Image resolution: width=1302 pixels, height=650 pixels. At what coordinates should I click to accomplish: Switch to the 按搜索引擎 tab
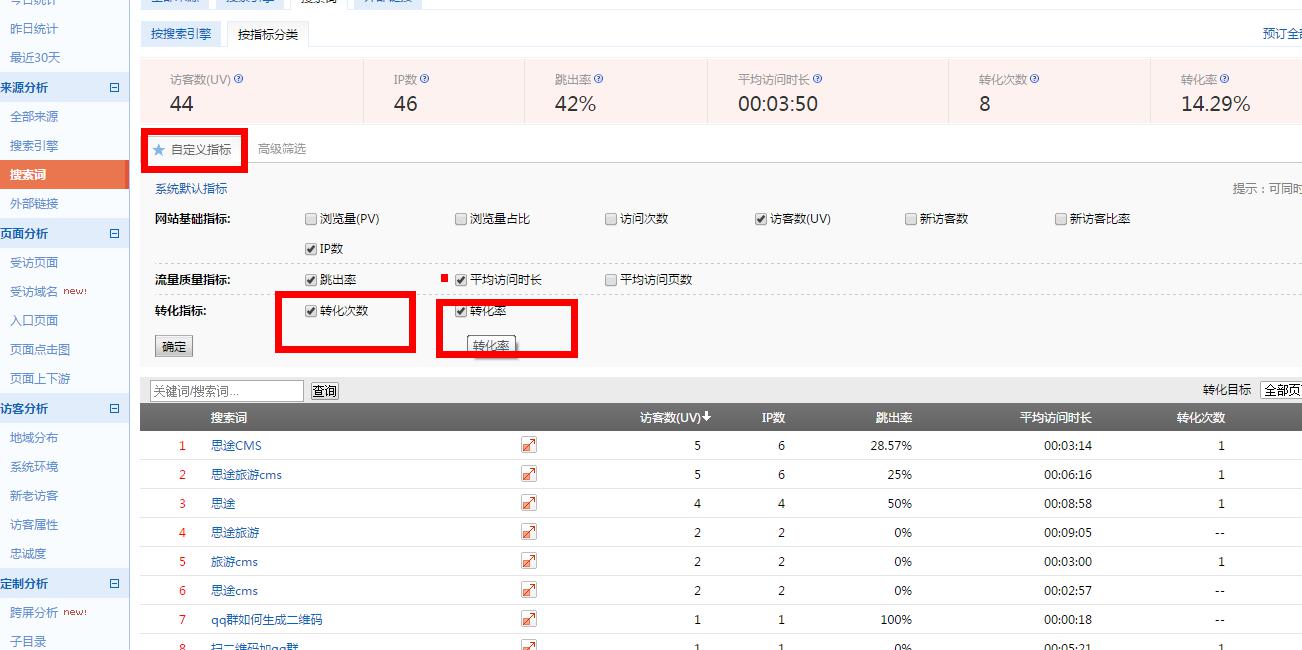point(180,32)
